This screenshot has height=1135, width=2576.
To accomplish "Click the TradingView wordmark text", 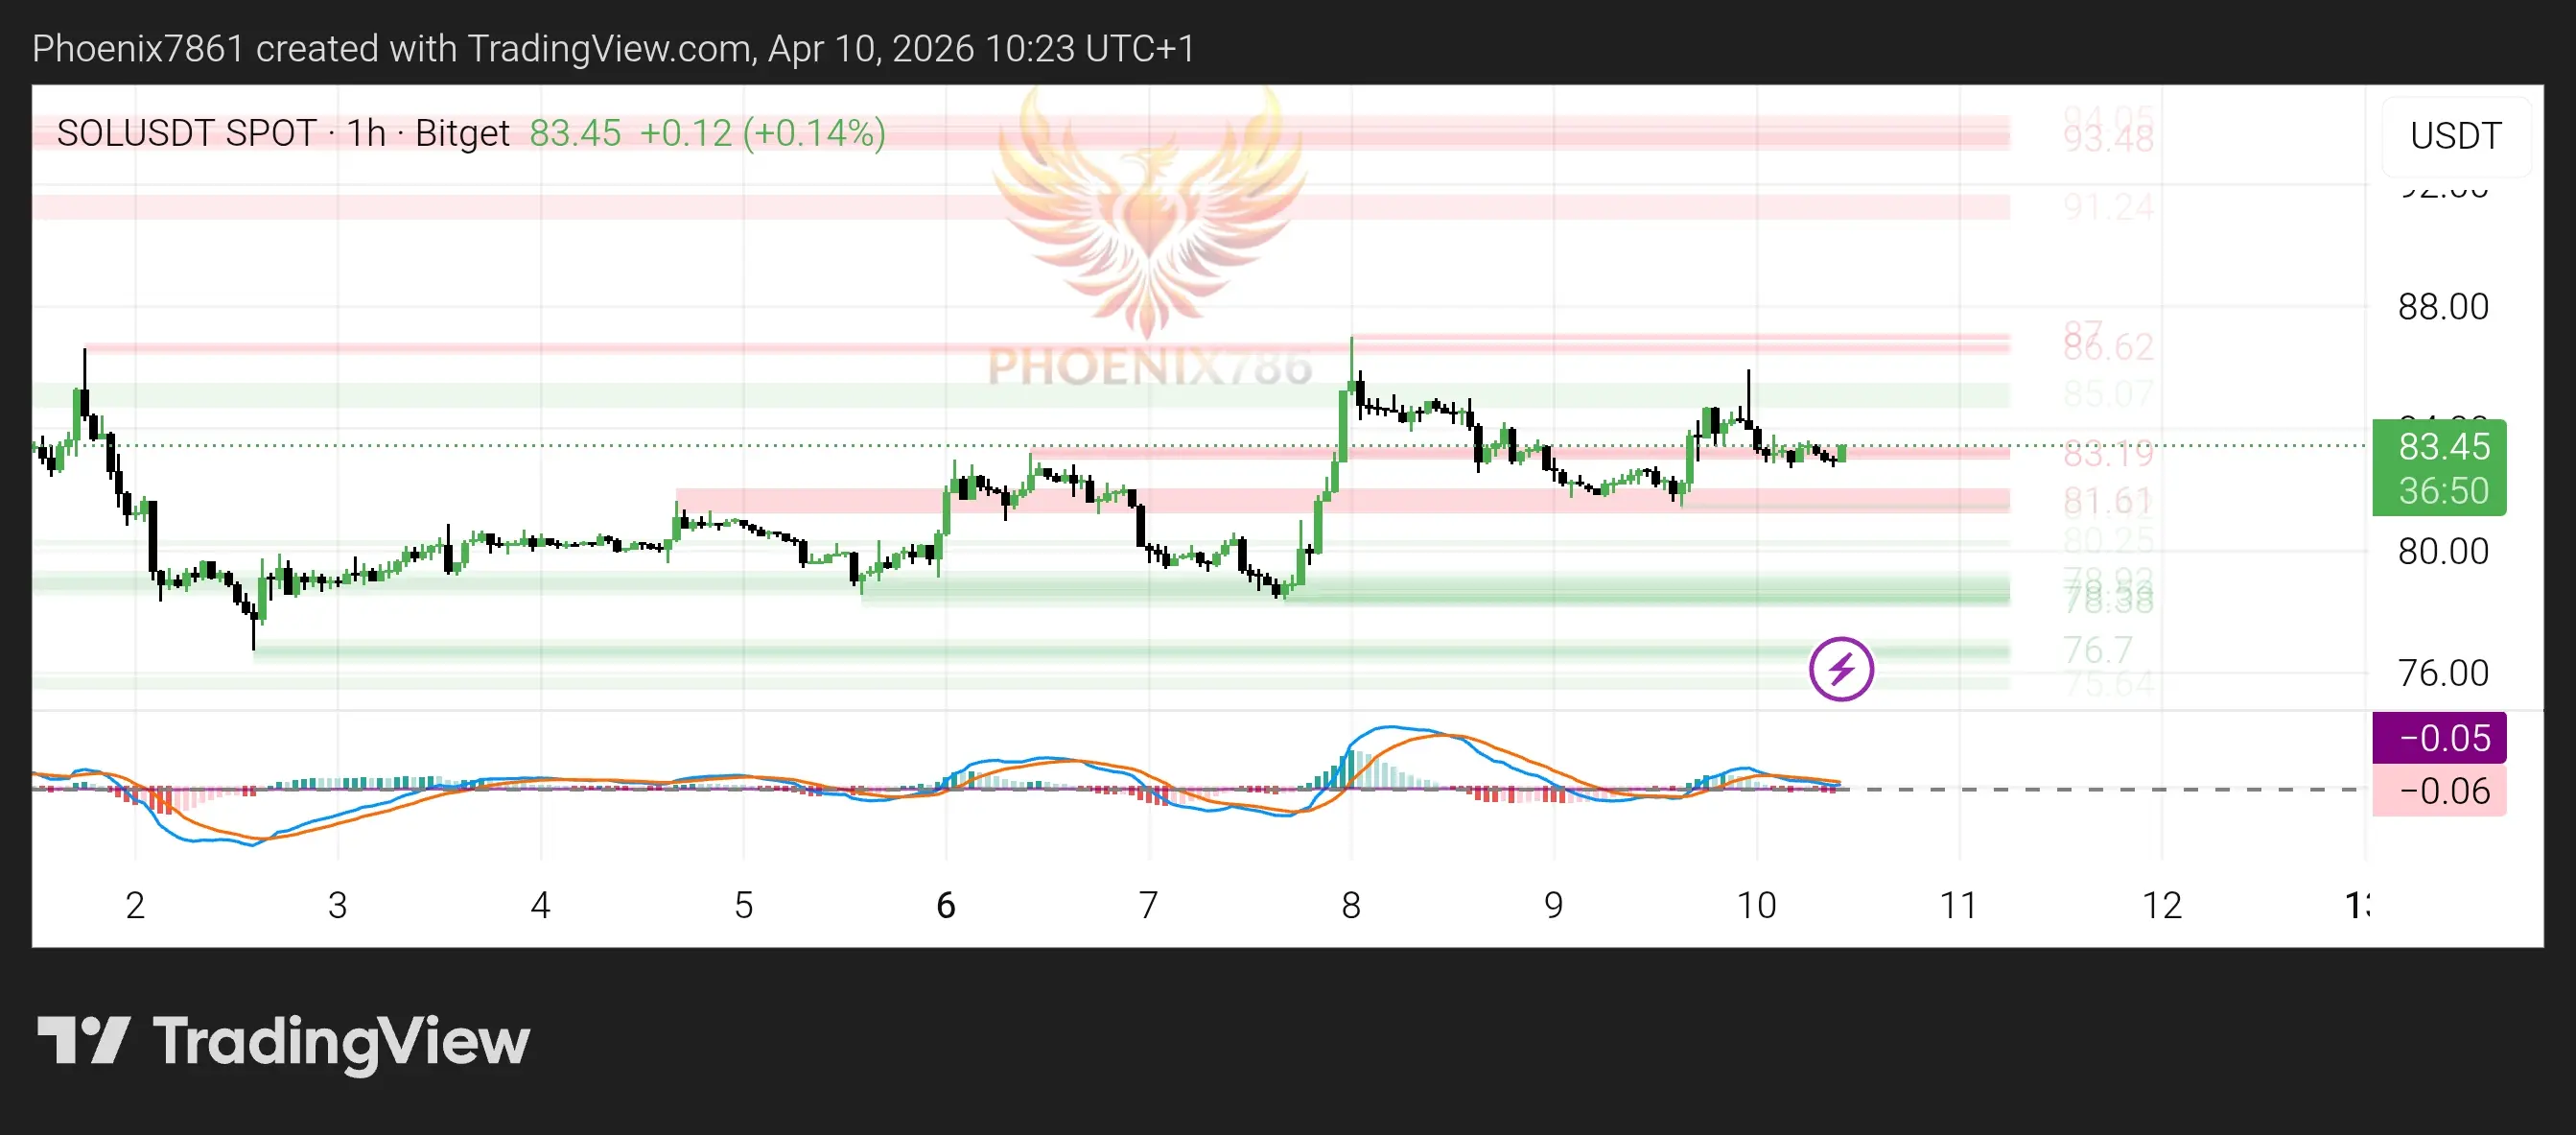I will point(341,1041).
